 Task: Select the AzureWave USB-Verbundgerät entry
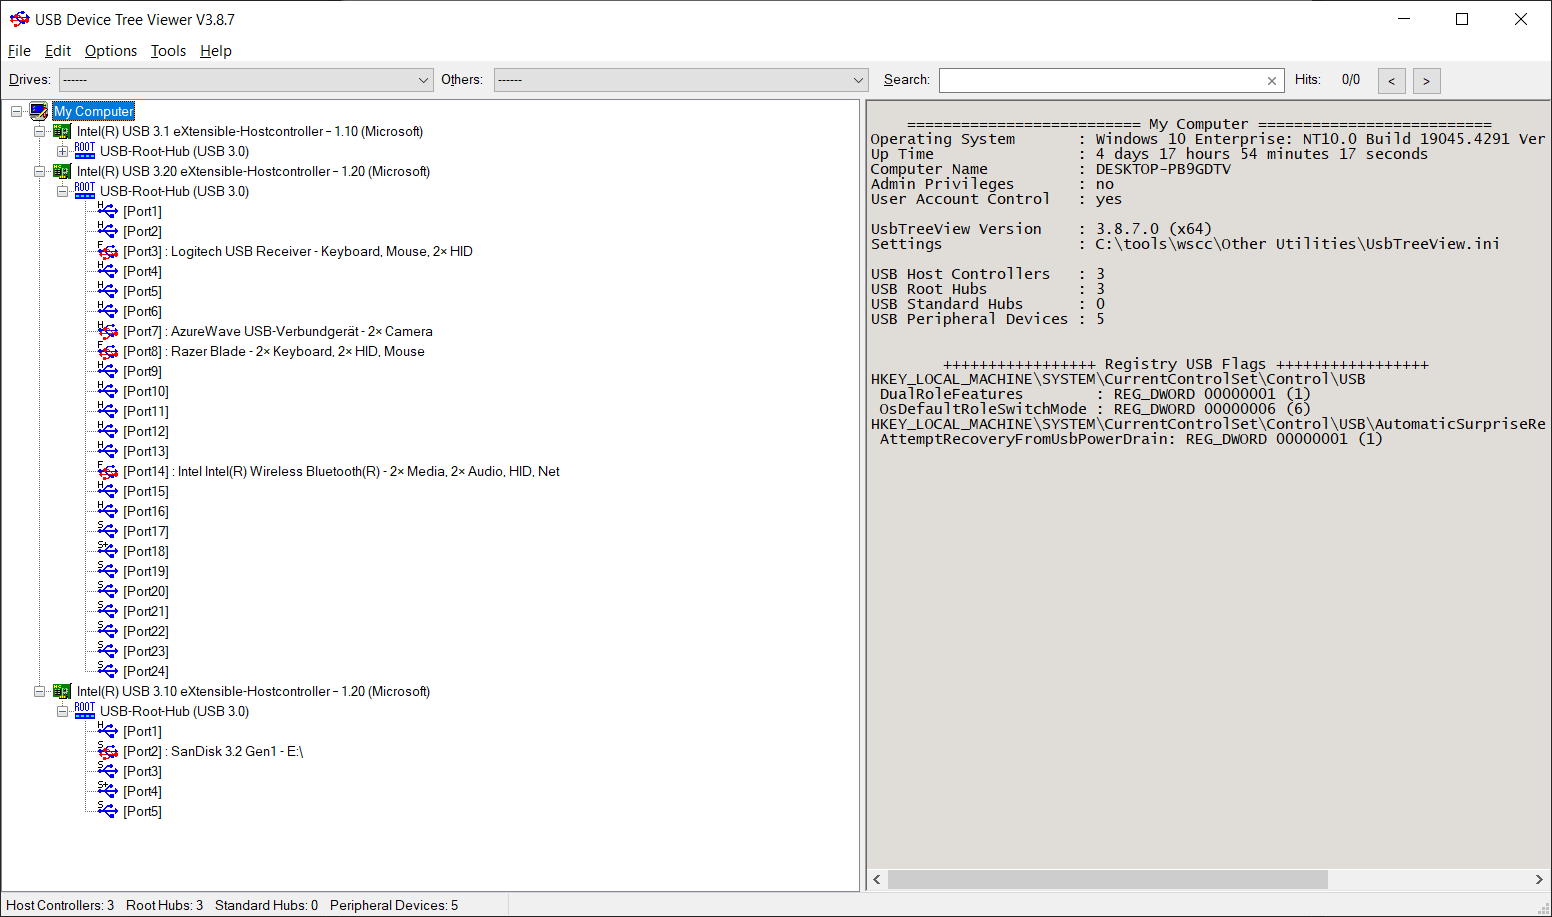[x=278, y=331]
